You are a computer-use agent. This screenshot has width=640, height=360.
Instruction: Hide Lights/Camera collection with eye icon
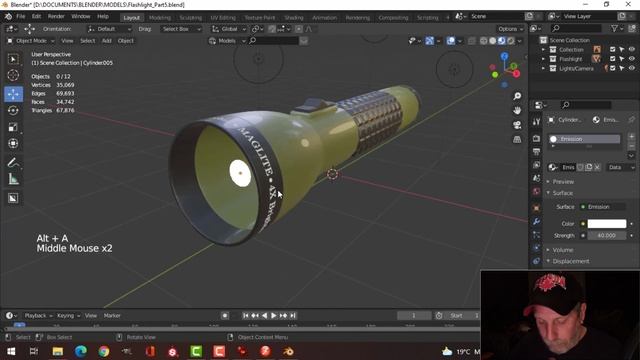pyautogui.click(x=631, y=68)
